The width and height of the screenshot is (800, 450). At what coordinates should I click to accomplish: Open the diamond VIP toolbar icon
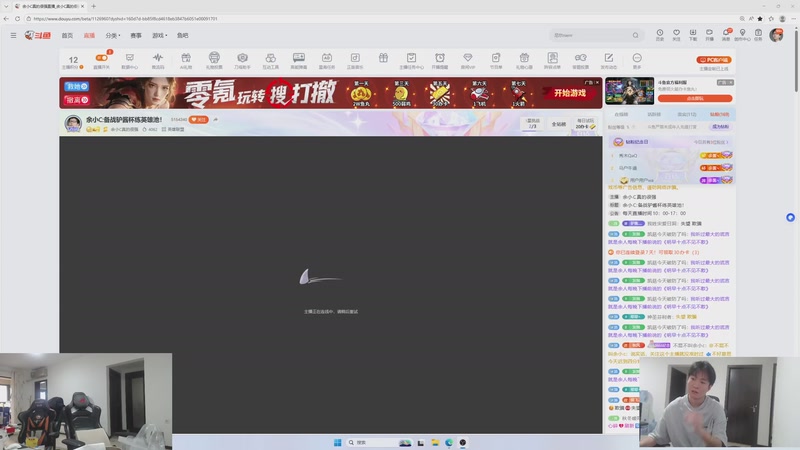pyautogui.click(x=468, y=60)
